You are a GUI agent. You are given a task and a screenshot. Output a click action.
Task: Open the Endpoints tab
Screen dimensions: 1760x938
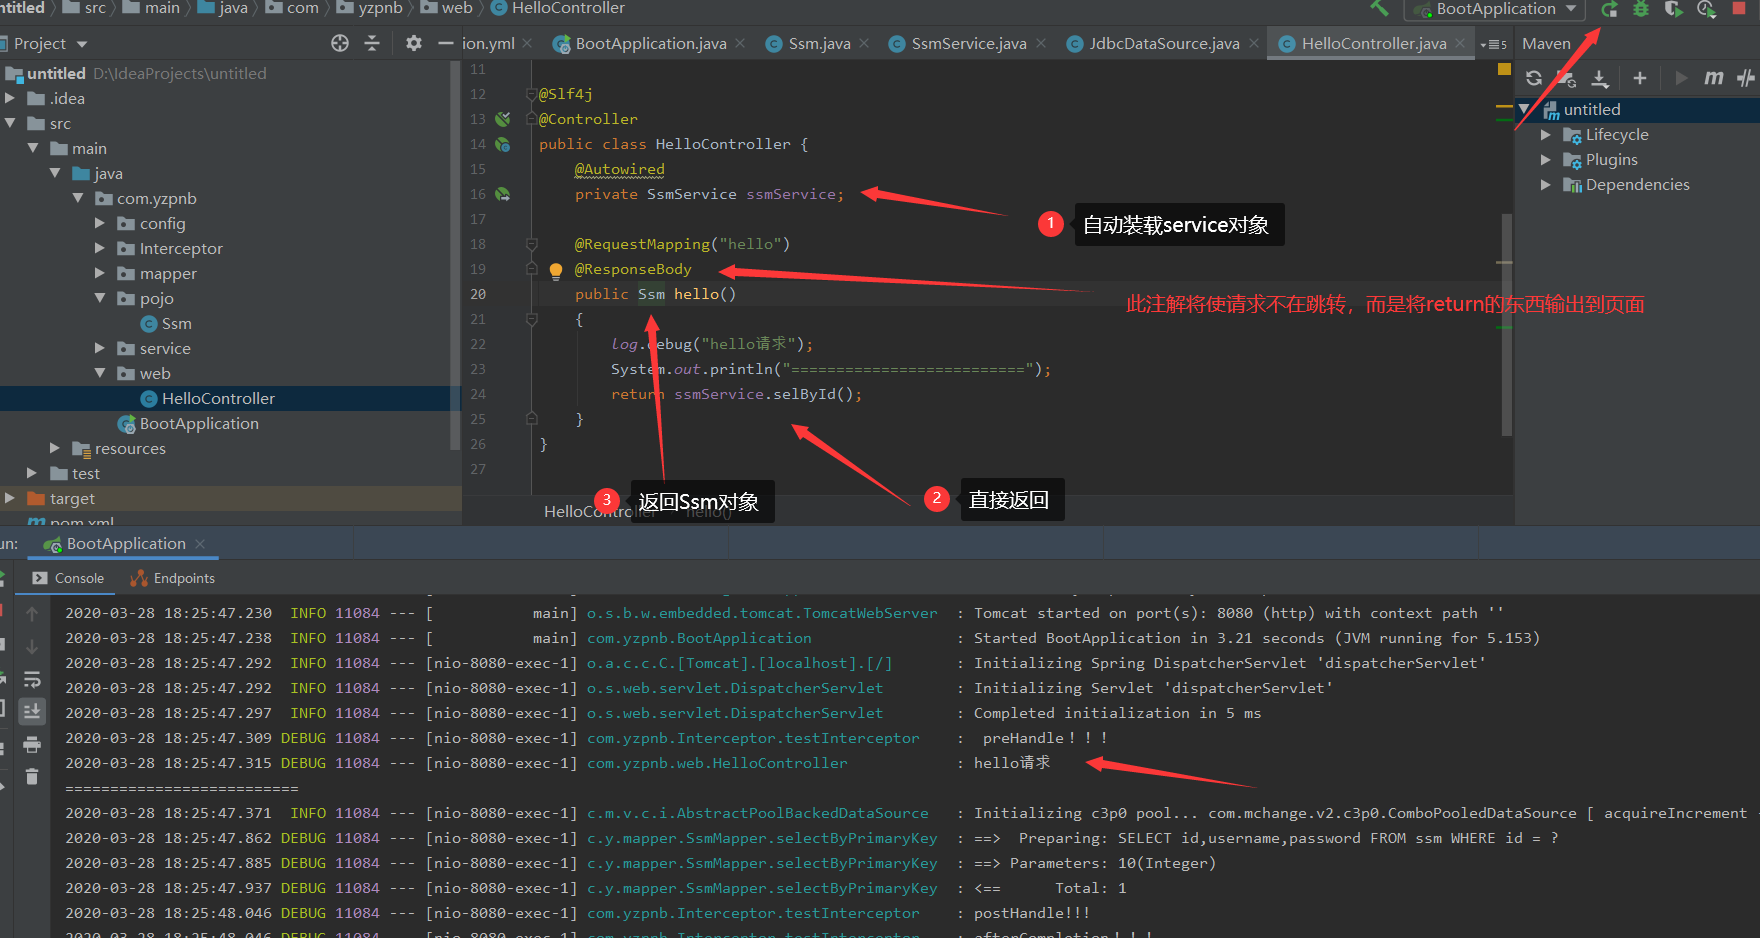[x=172, y=578]
